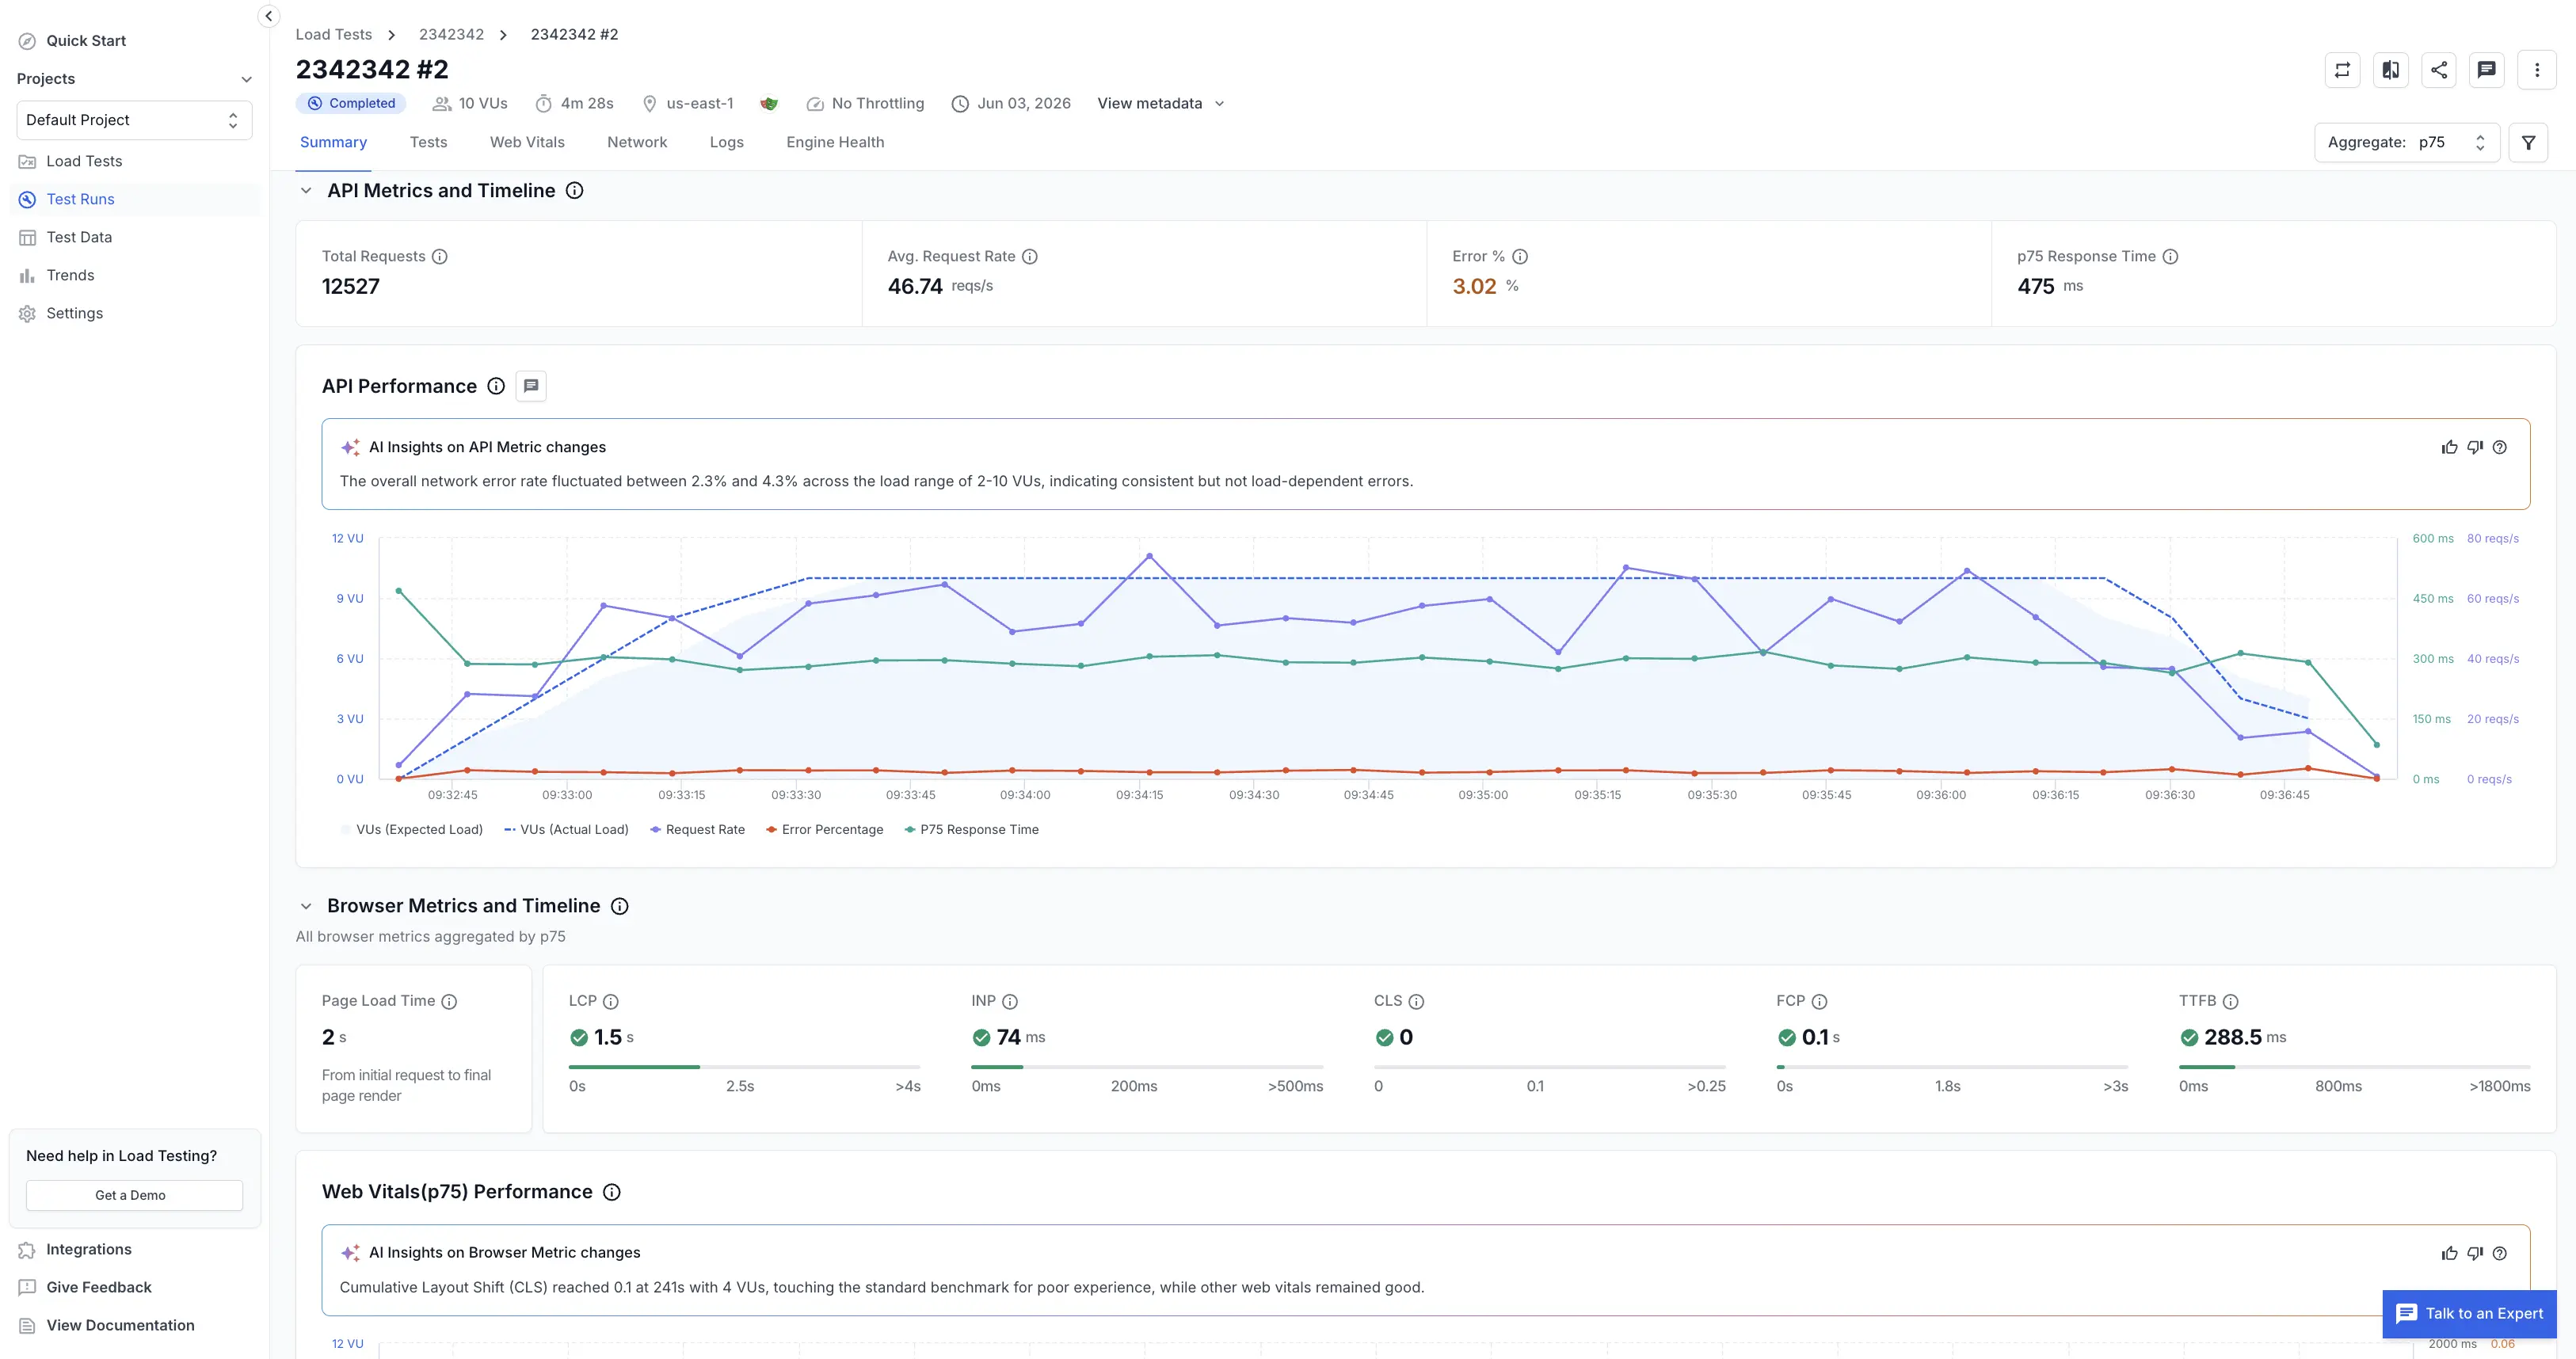Toggle P75 Response Time legend series

point(971,830)
